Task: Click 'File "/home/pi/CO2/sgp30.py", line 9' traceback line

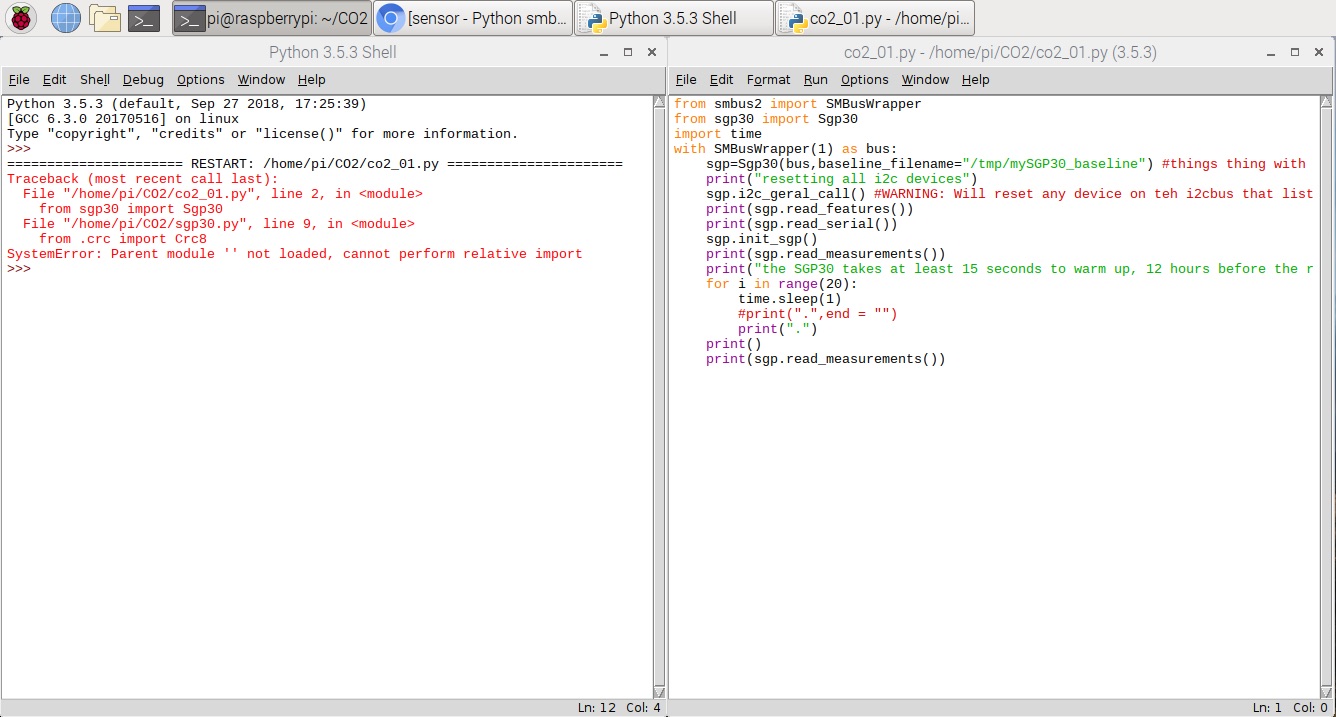Action: [219, 224]
